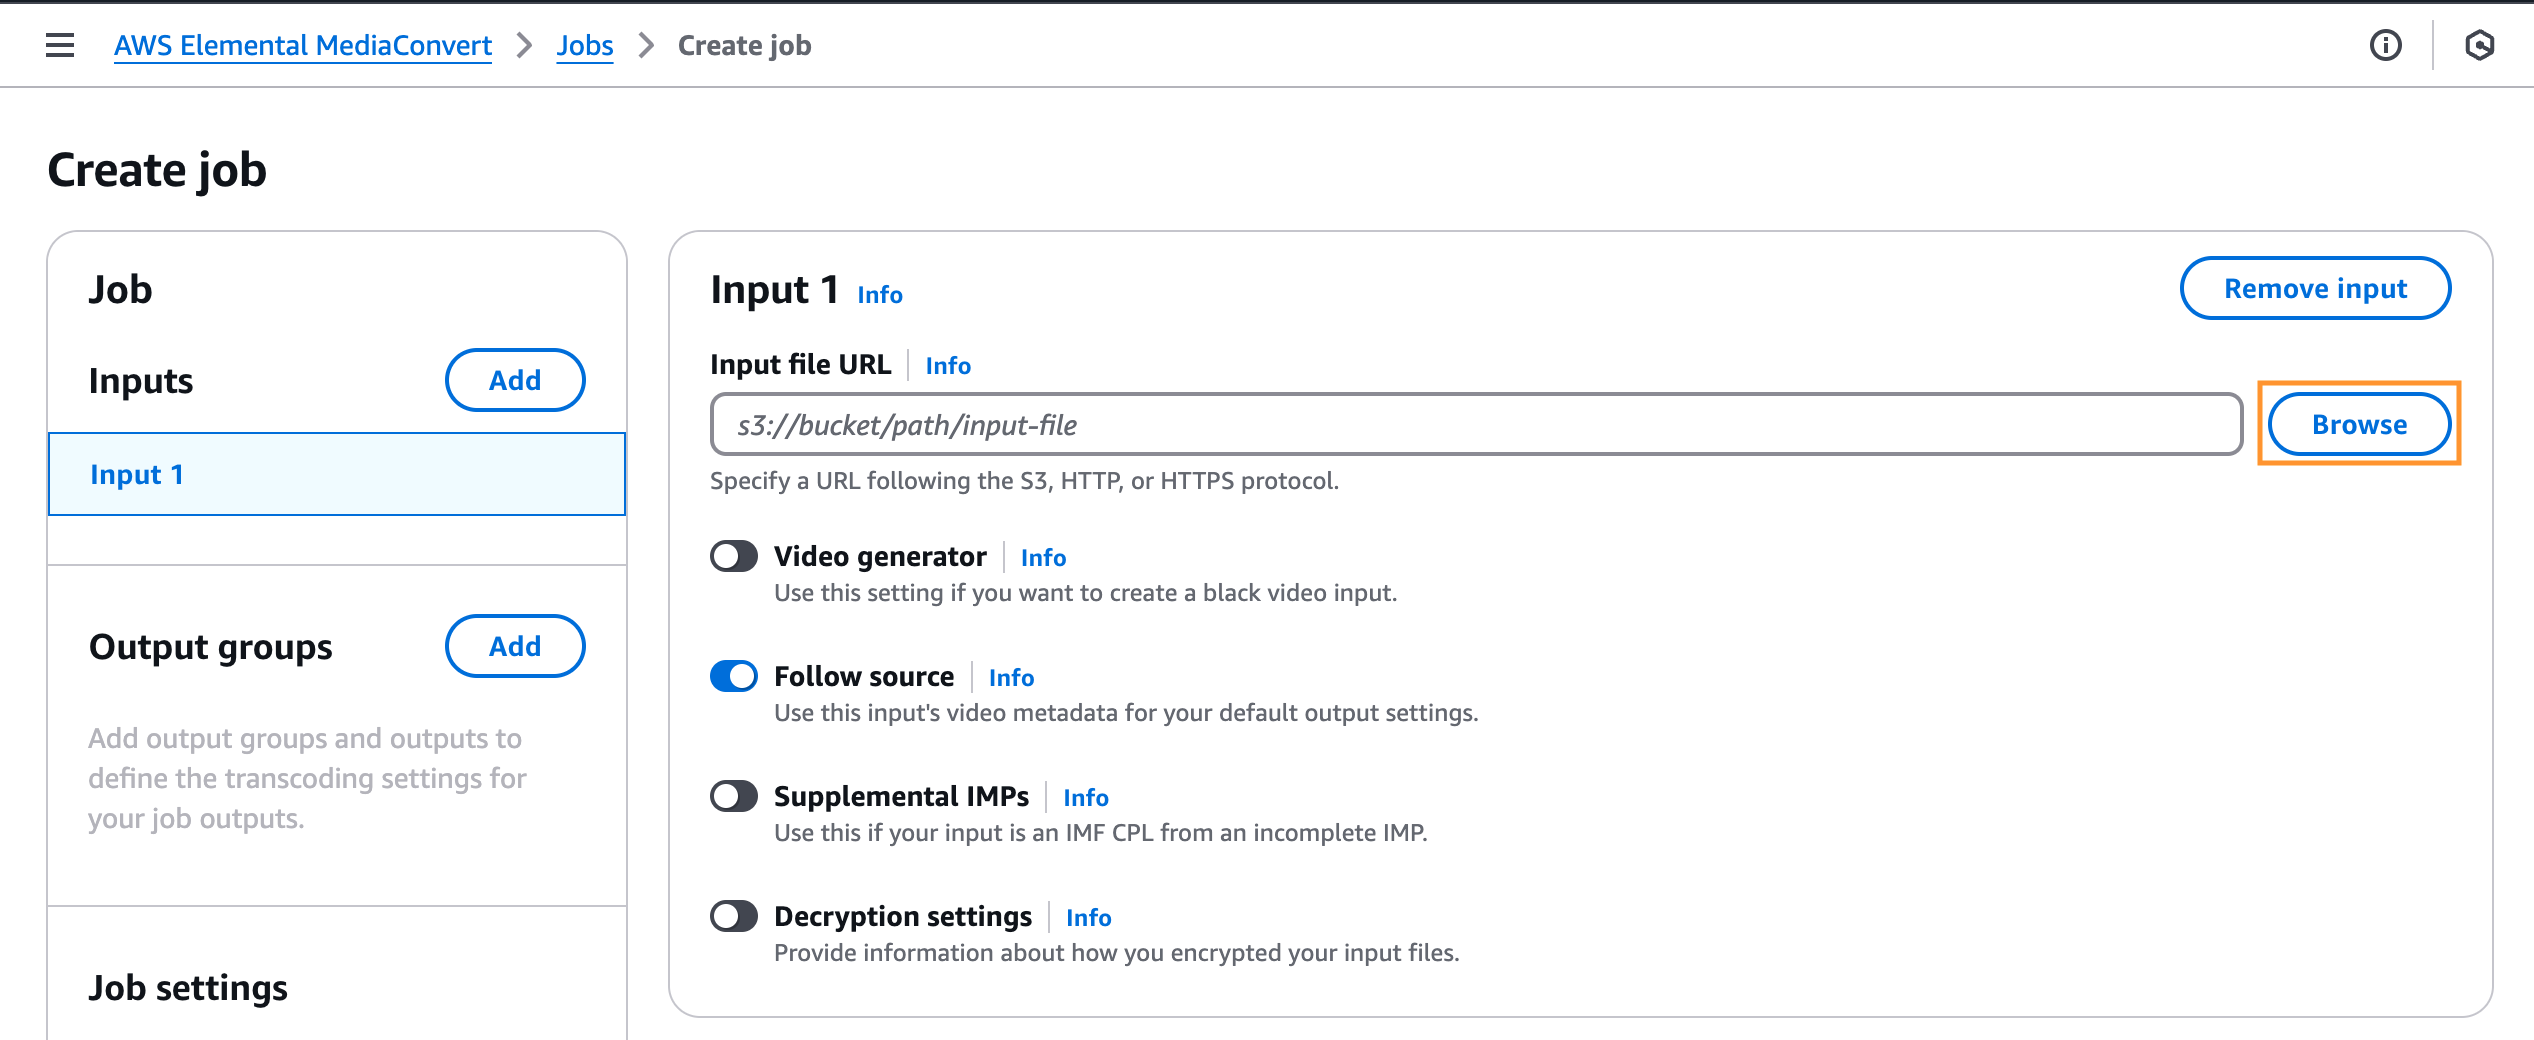Enable Decryption settings toggle
This screenshot has height=1040, width=2534.
733,916
